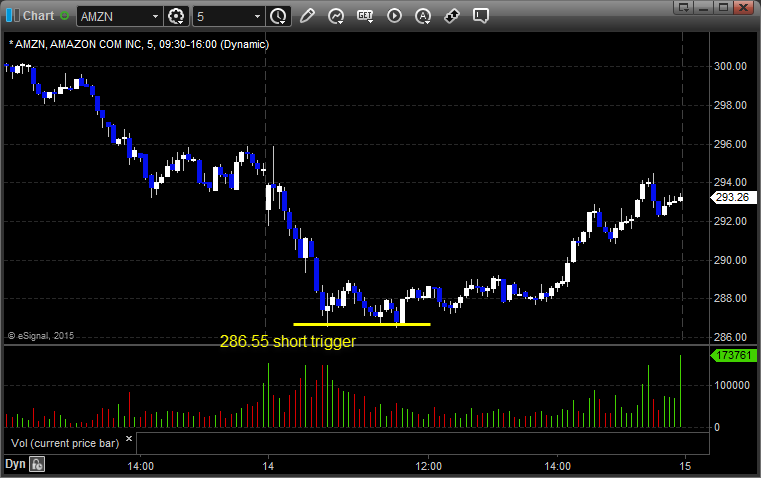Select the yellow short trigger line
This screenshot has width=761, height=478.
coord(362,324)
